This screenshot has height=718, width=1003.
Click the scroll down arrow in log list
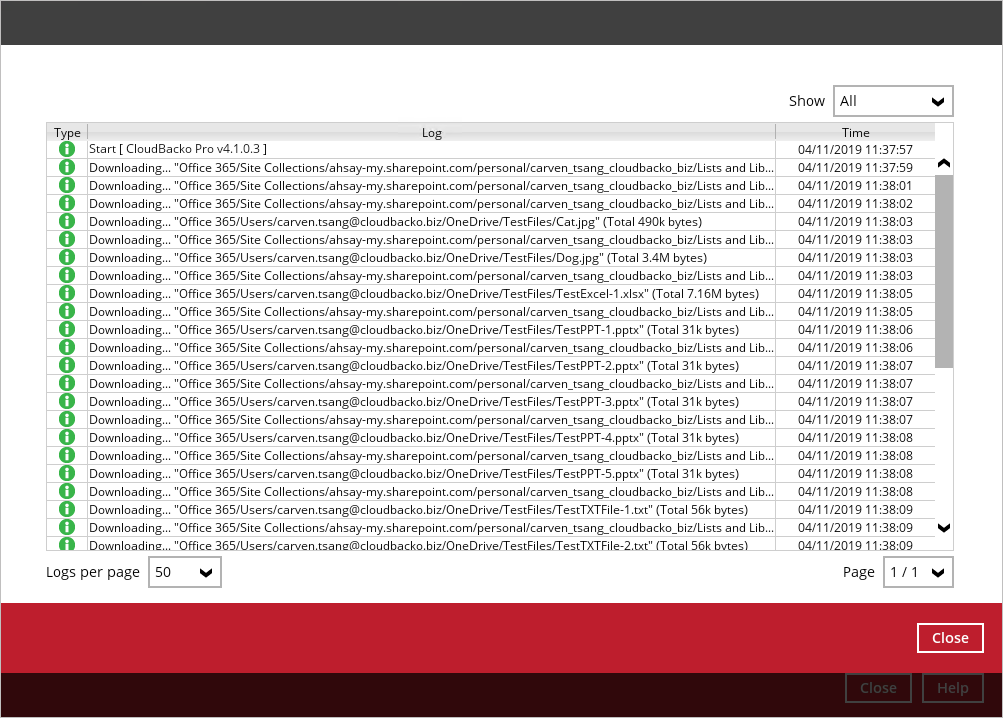click(944, 527)
